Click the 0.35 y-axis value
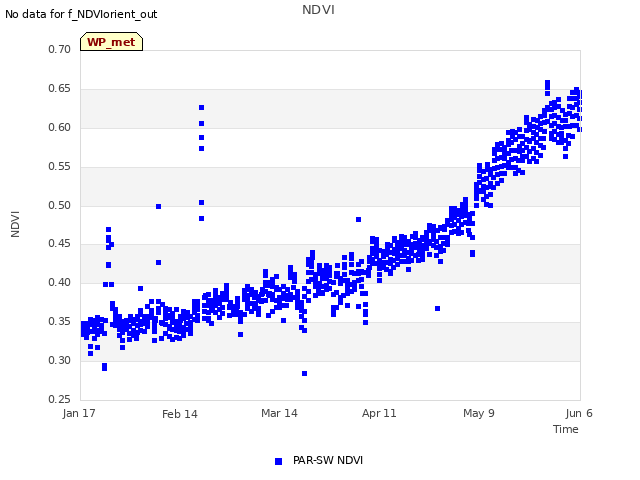 [x=59, y=322]
